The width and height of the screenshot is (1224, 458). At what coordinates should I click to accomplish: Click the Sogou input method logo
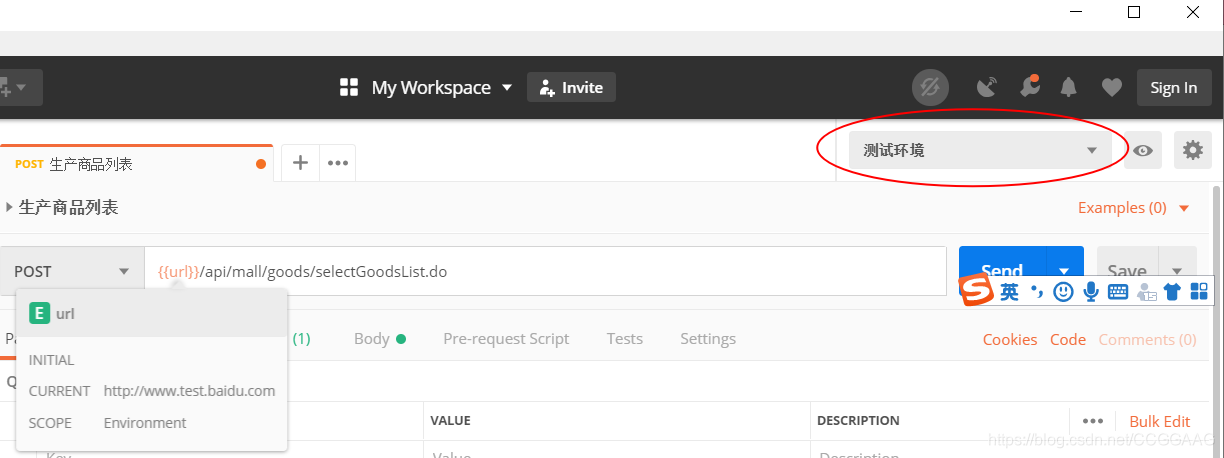(977, 291)
